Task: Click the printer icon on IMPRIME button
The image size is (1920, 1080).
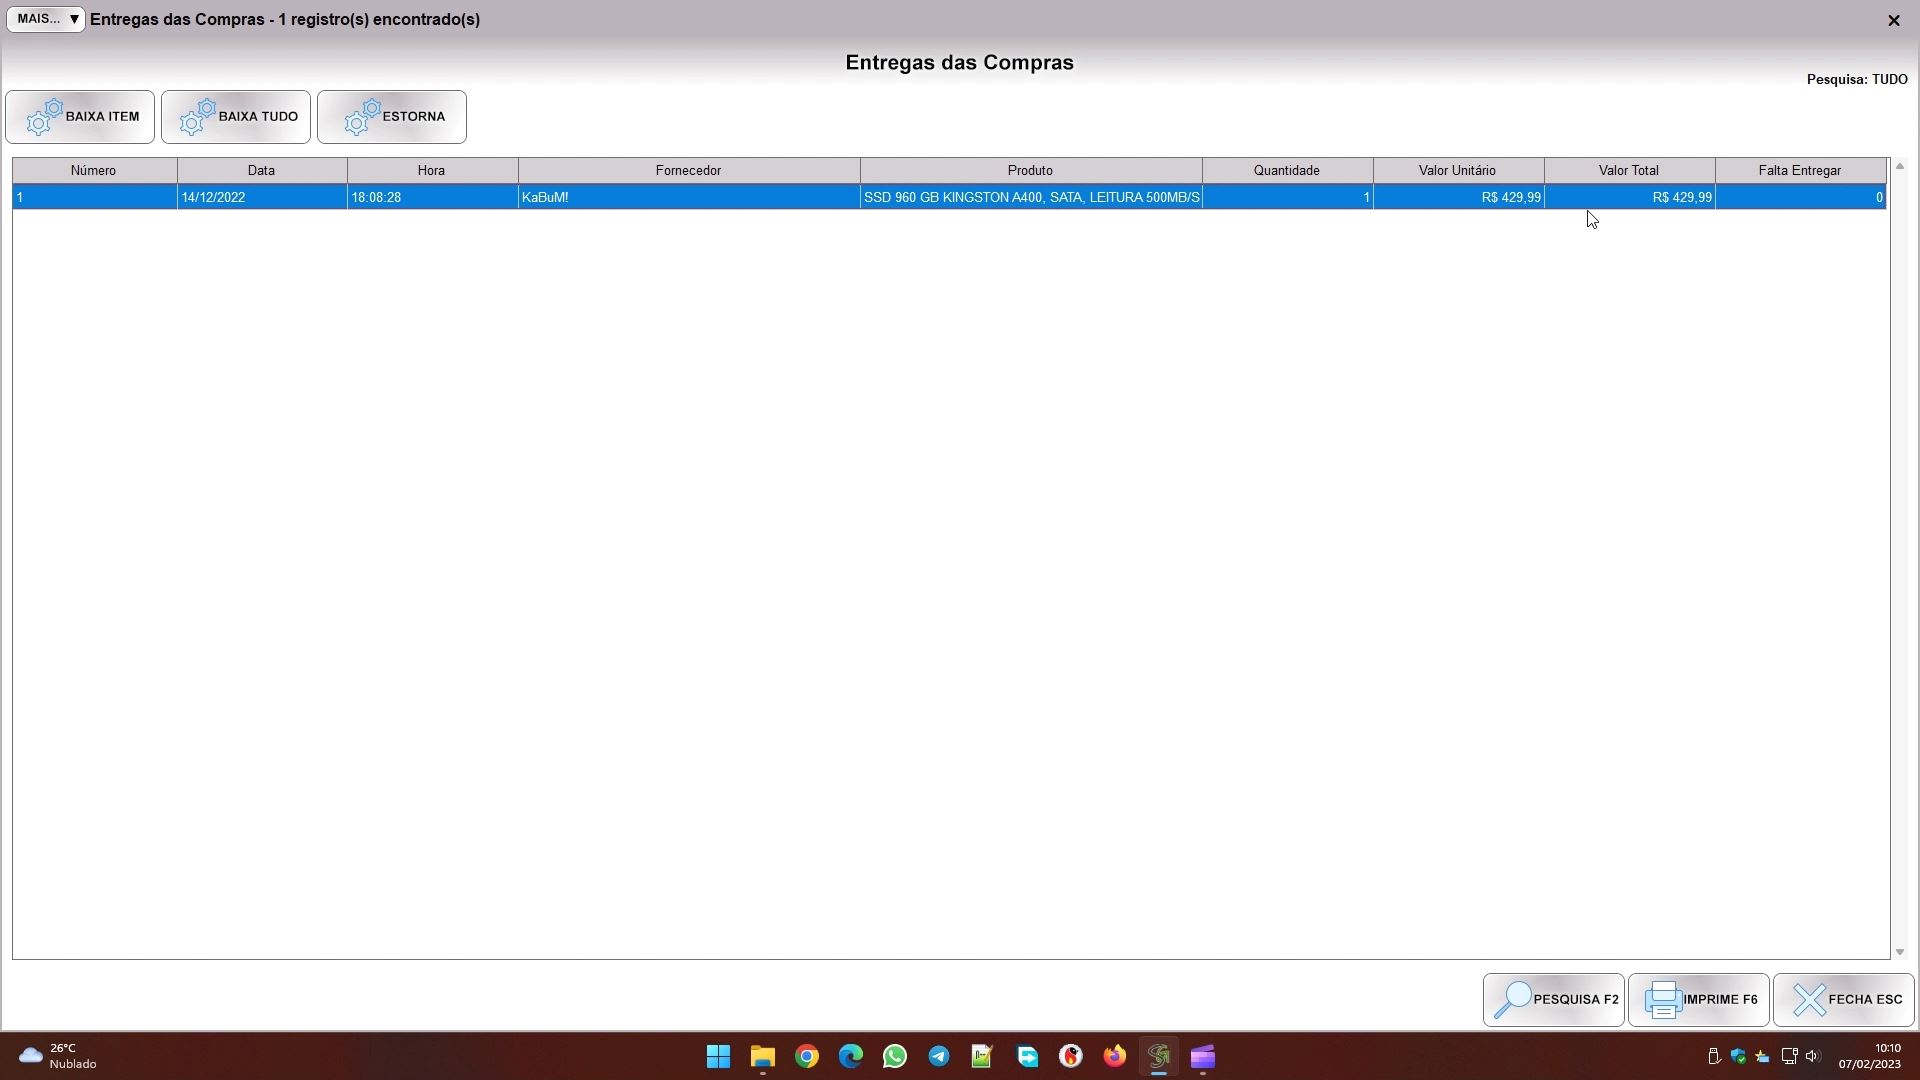Action: point(1663,1000)
